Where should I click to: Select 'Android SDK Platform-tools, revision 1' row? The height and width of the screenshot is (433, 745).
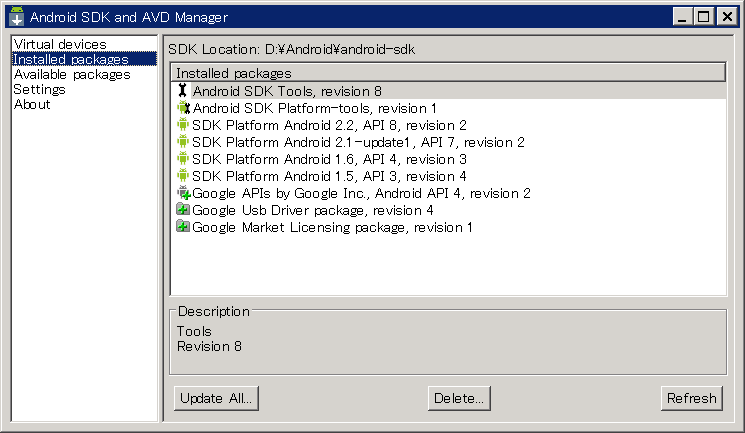tap(449, 108)
